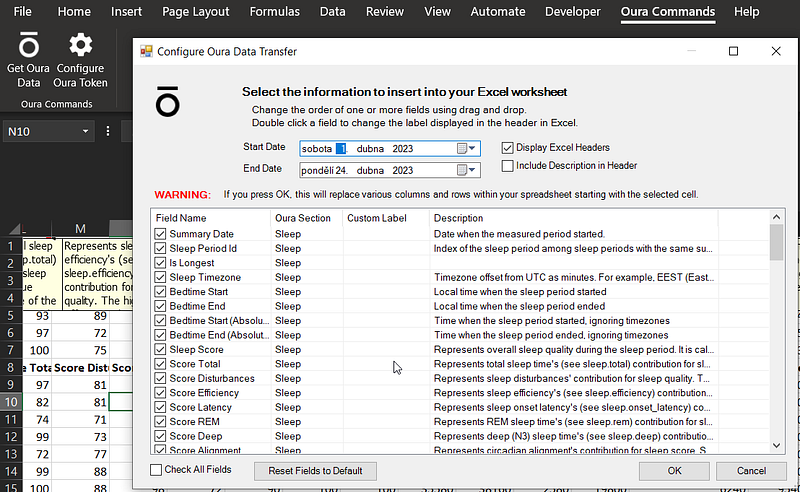The width and height of the screenshot is (800, 492).
Task: Switch to the View tab
Action: (437, 11)
